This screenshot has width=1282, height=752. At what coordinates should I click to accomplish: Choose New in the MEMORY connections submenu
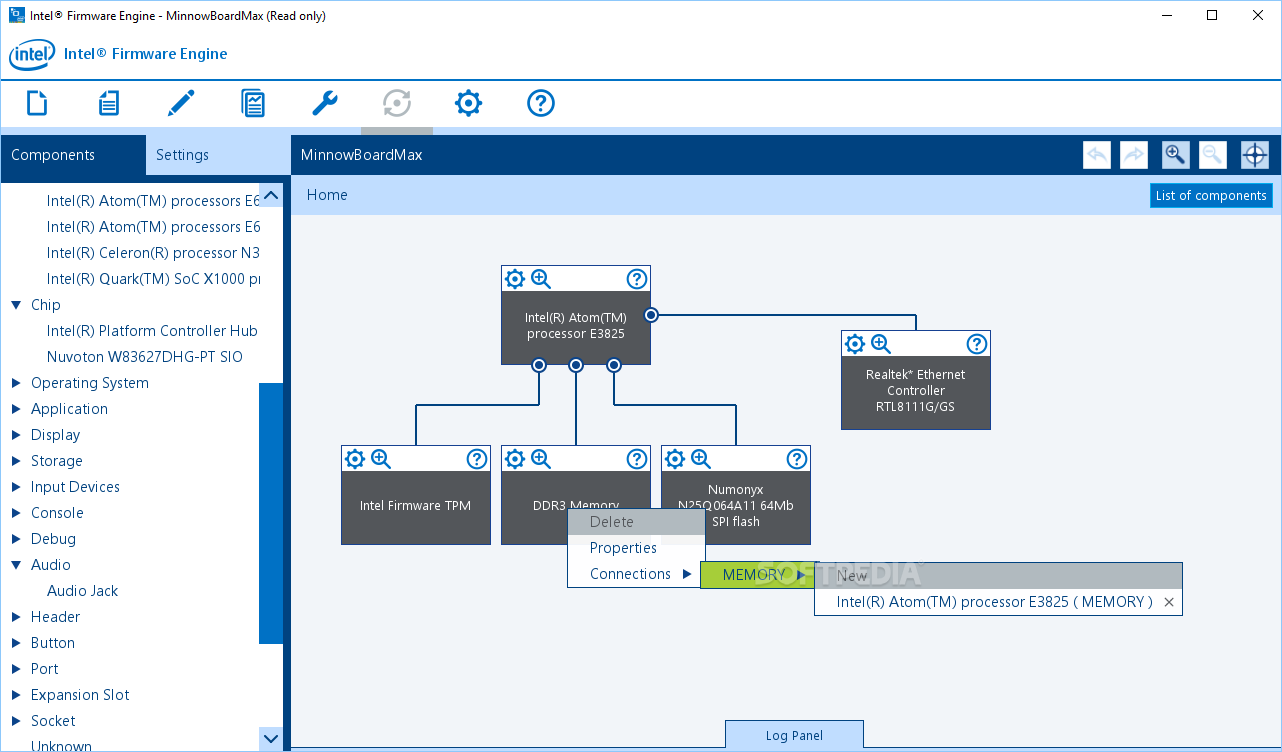[998, 576]
